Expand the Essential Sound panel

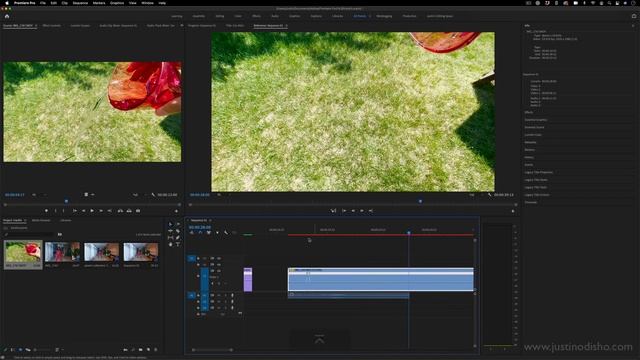click(534, 127)
